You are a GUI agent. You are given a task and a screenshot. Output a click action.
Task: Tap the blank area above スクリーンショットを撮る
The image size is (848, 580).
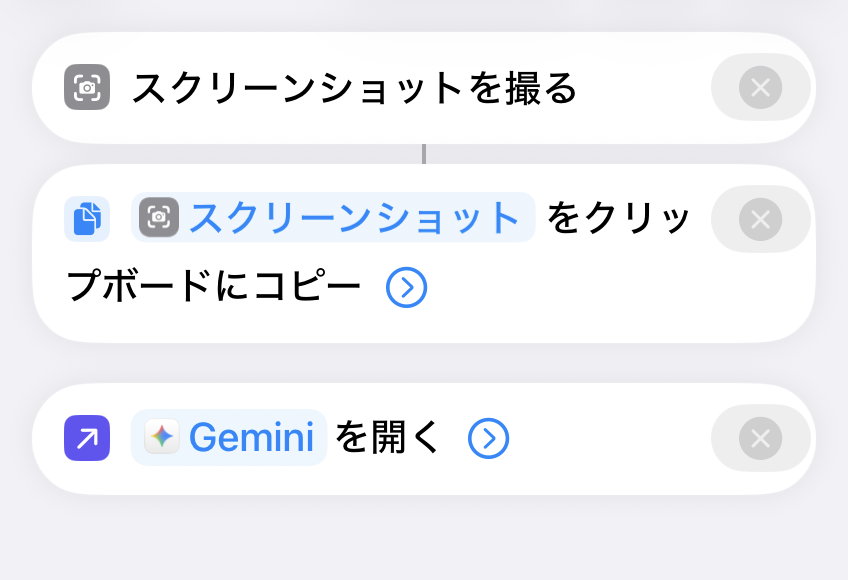(424, 15)
